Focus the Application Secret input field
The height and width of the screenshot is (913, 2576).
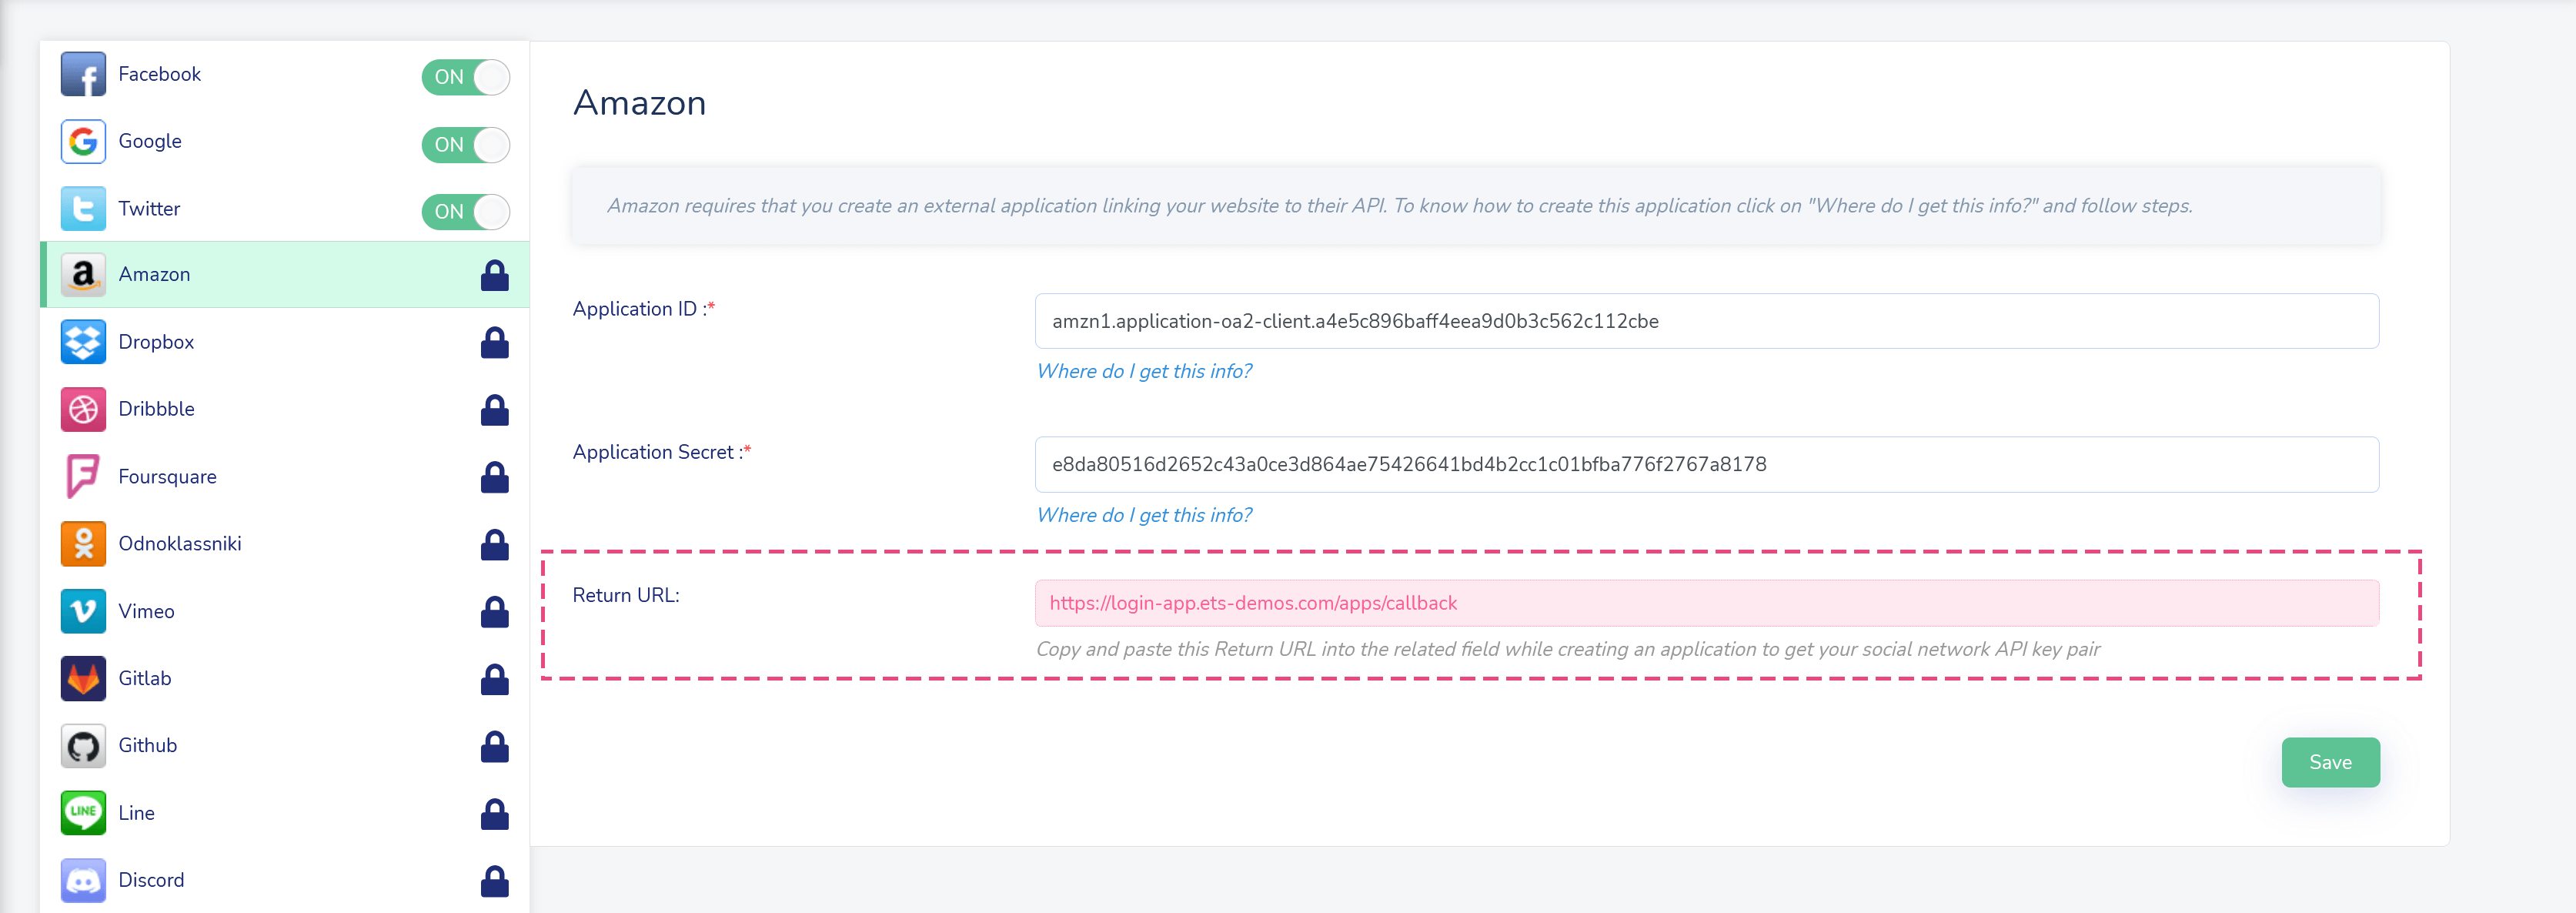click(1706, 464)
